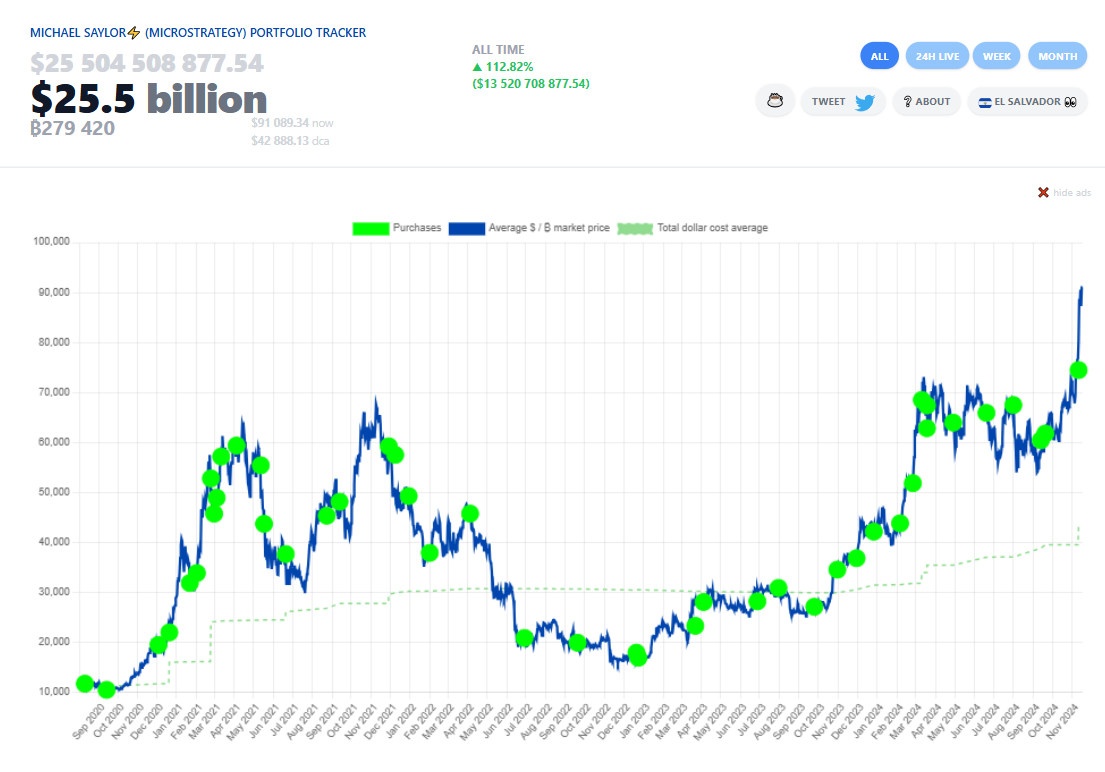Click the coffee cup tip jar icon
This screenshot has height=772, width=1105.
pos(774,100)
